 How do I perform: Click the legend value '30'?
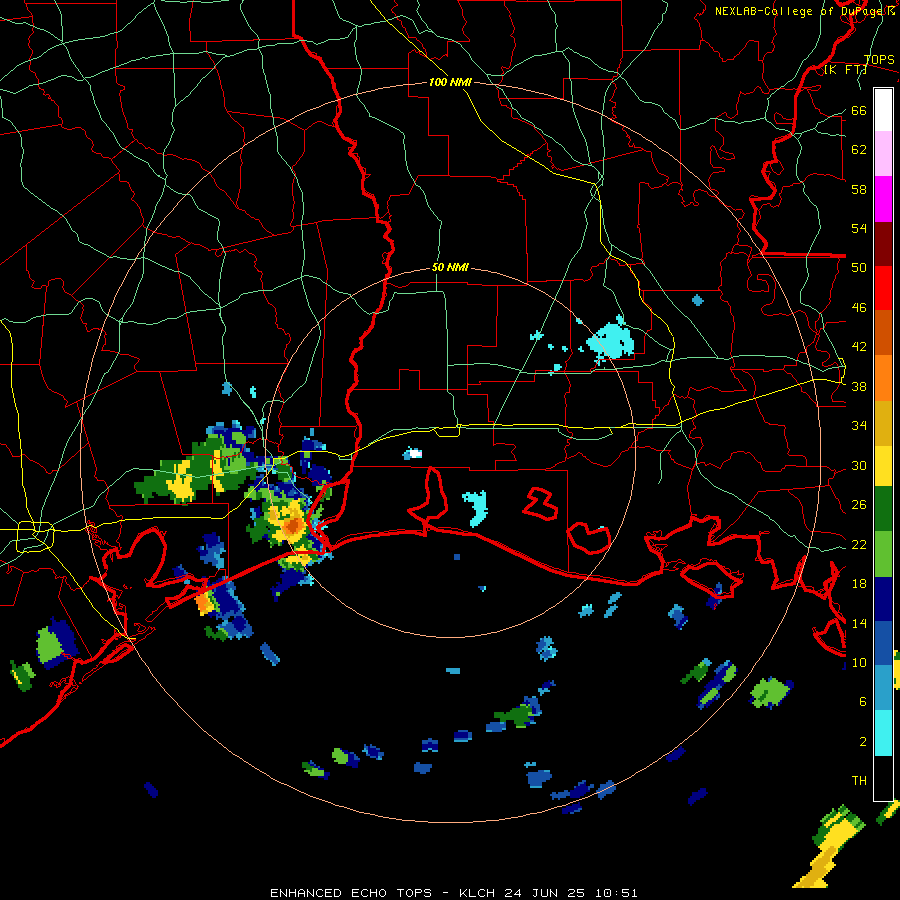(859, 465)
